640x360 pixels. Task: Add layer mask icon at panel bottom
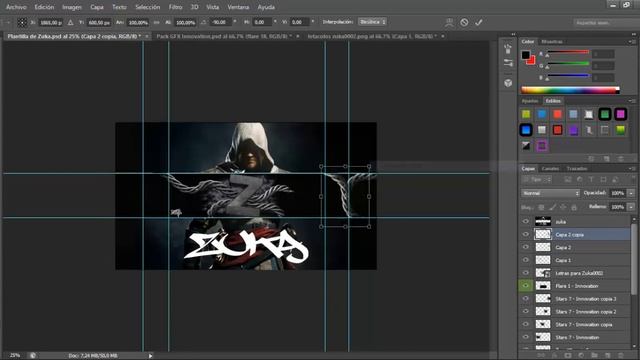point(568,356)
